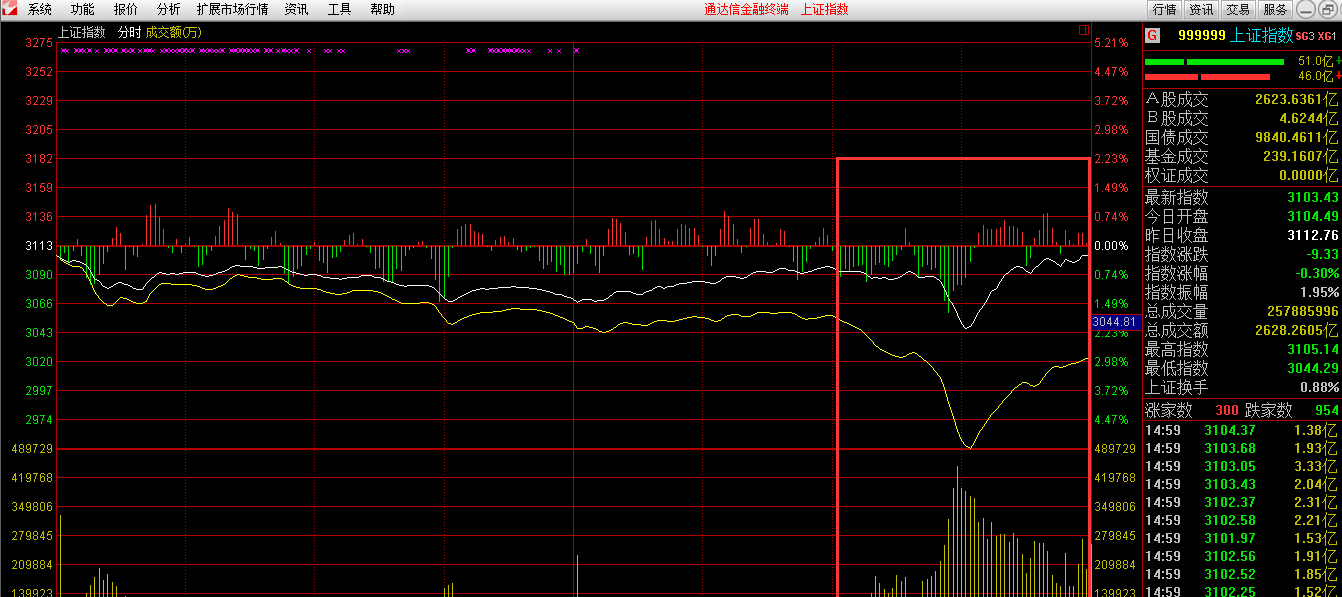Click the small red panel-layout icon in chart corner

click(x=1084, y=30)
